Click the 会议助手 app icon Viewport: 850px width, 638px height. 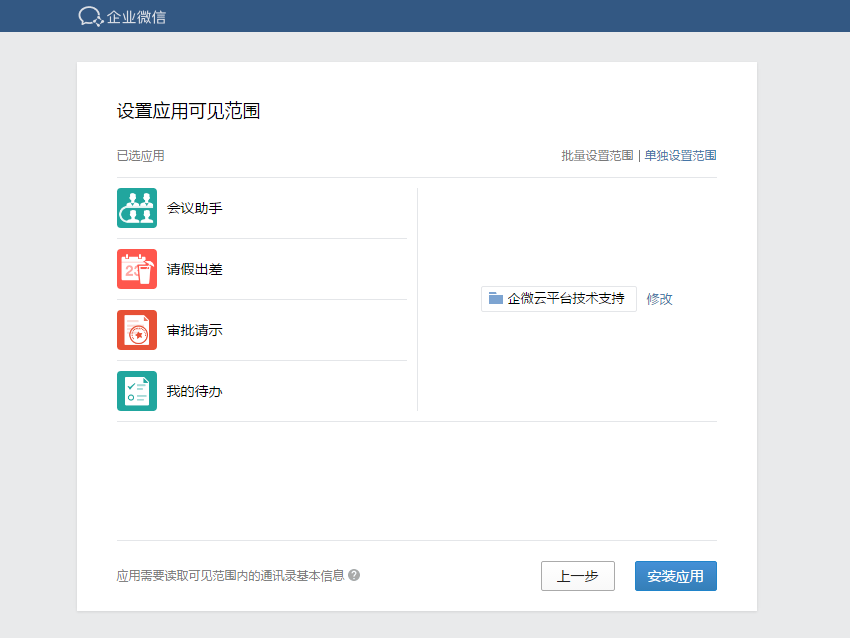[x=137, y=208]
